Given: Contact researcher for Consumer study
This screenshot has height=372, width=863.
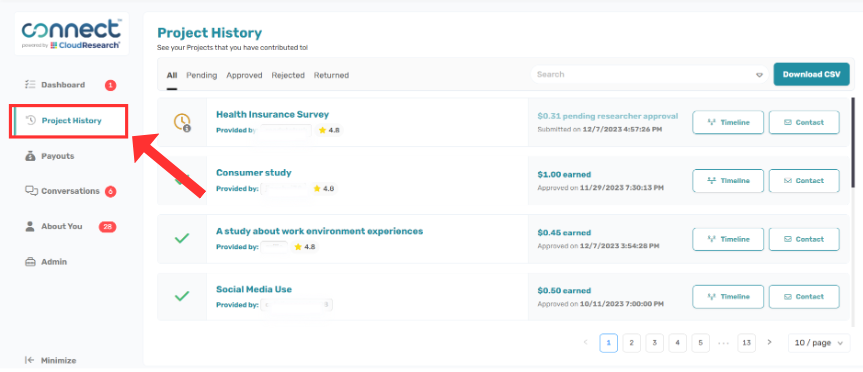Looking at the screenshot, I should (804, 180).
